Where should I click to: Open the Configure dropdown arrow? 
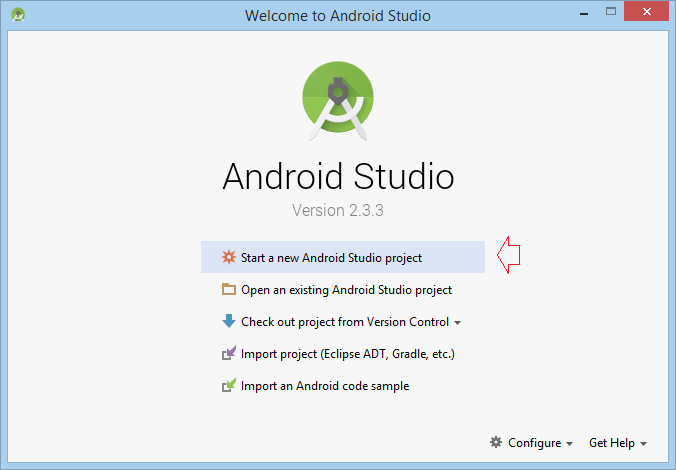coord(570,444)
